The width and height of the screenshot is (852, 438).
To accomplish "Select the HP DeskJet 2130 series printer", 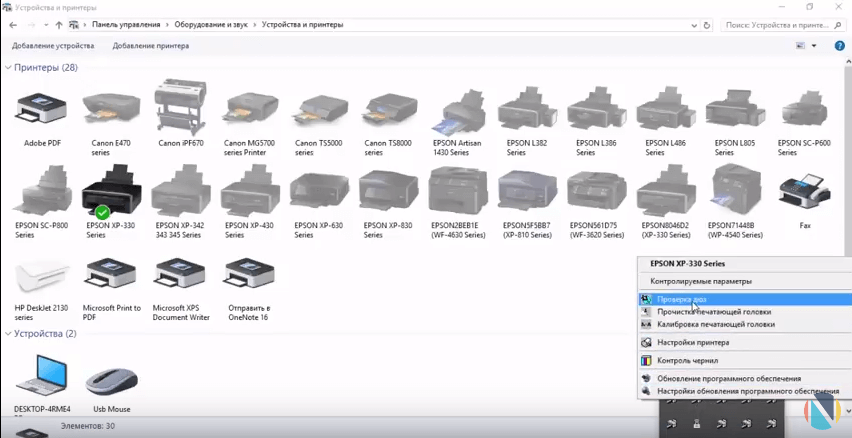I will click(x=42, y=277).
